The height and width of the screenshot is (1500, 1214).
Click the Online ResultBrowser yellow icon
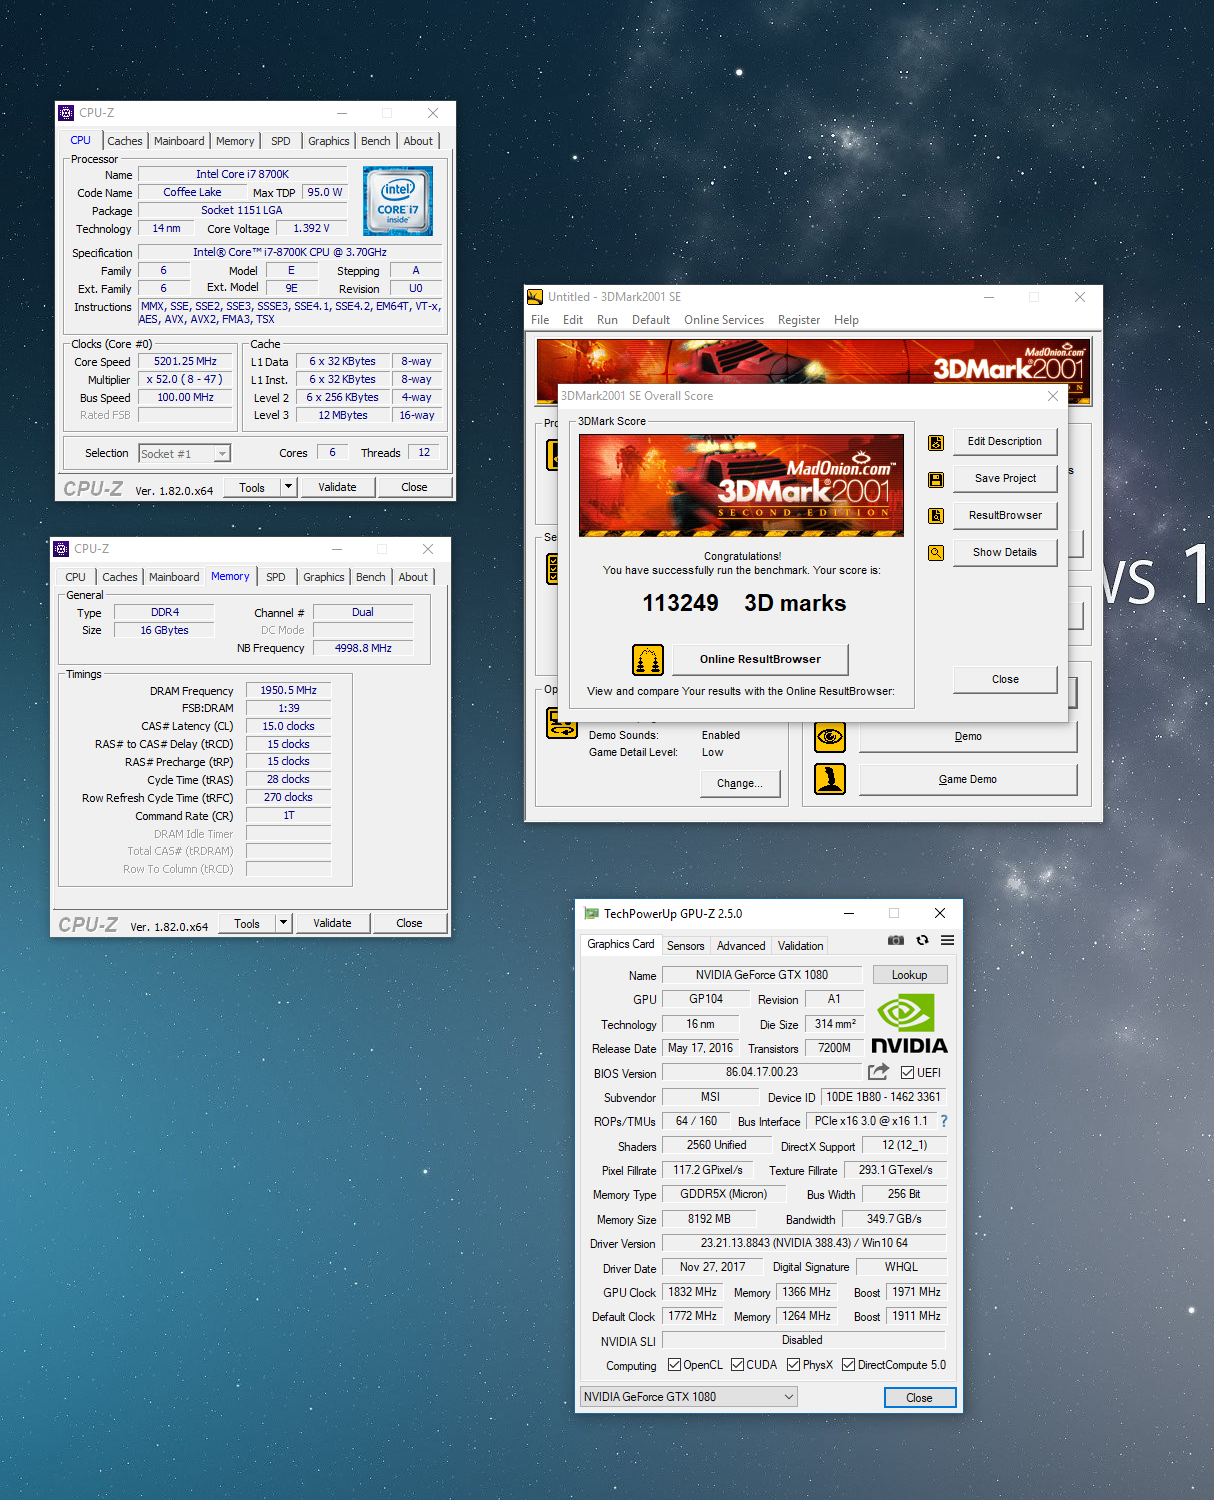[648, 660]
